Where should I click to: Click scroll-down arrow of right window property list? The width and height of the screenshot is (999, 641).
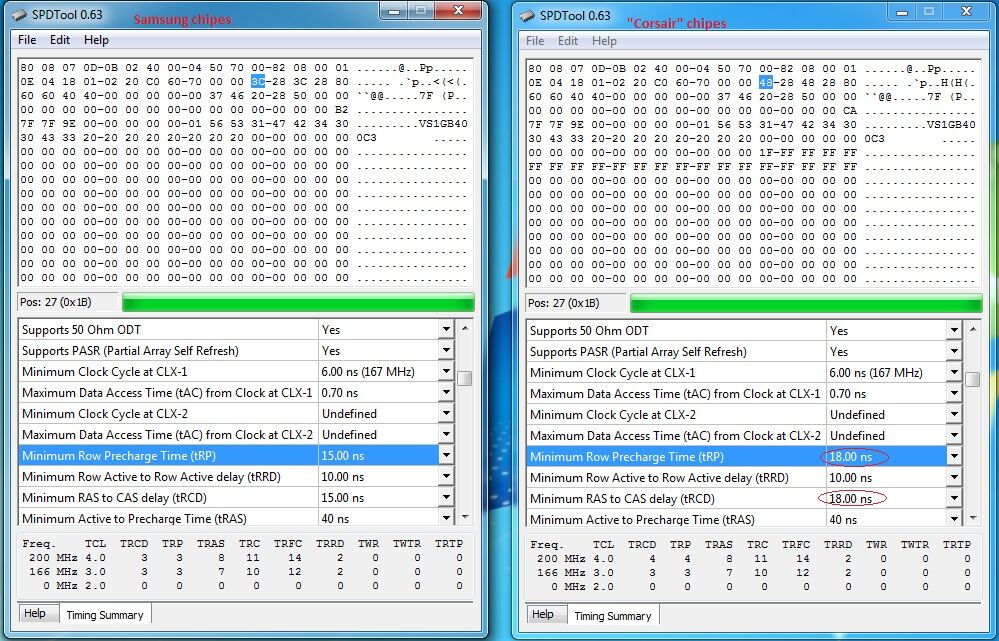coord(973,518)
